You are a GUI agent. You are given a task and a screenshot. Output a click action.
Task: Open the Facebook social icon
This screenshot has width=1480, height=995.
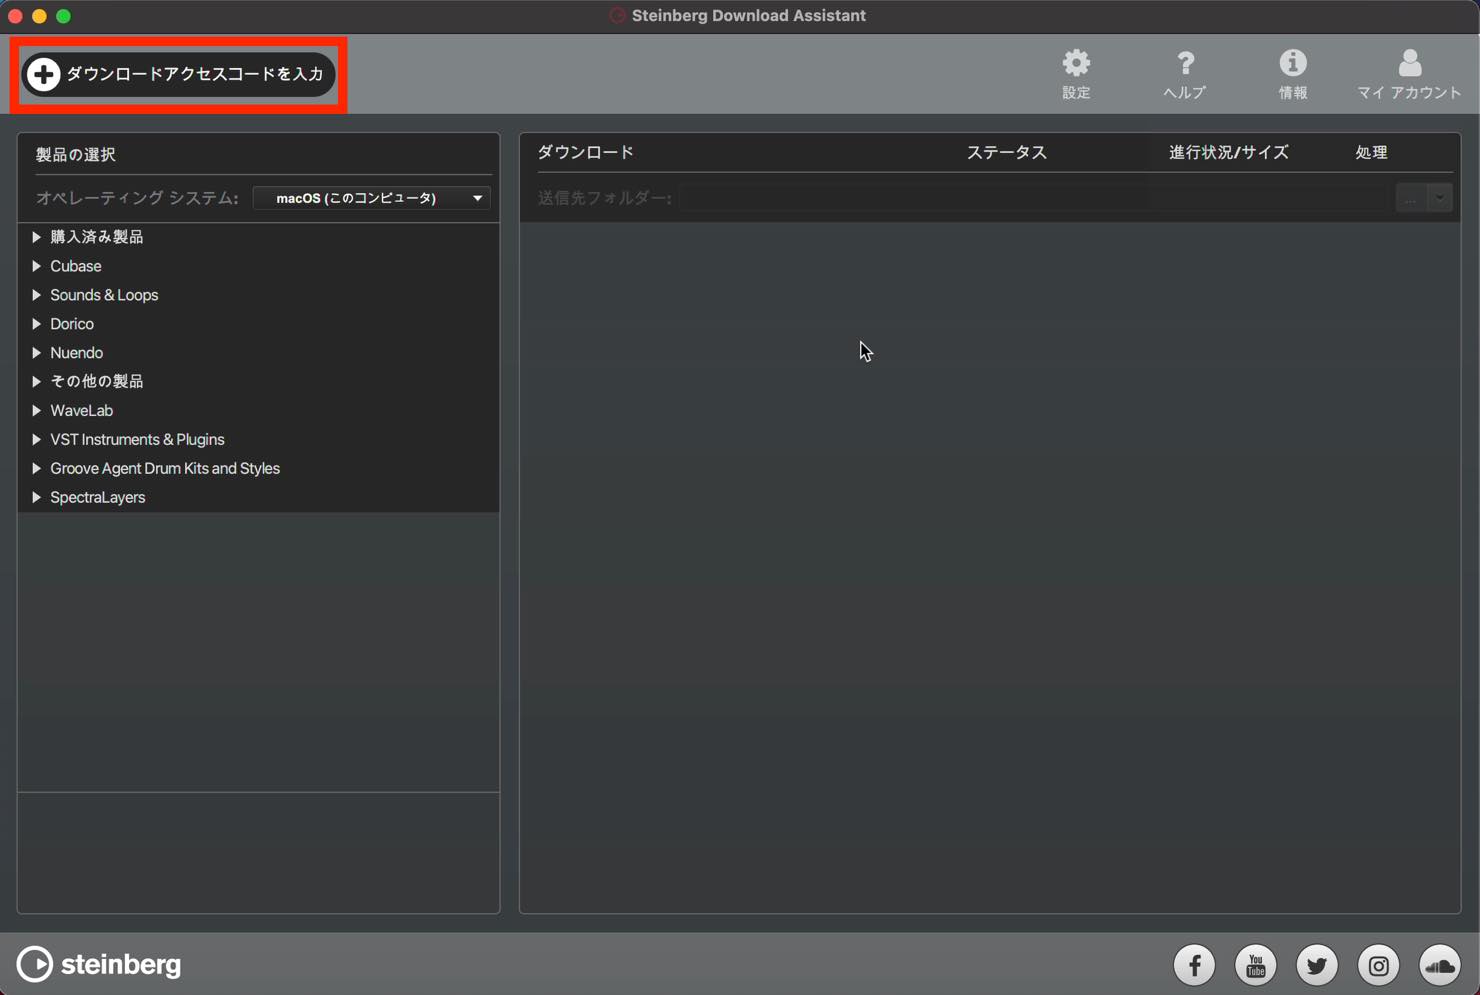[x=1194, y=965]
